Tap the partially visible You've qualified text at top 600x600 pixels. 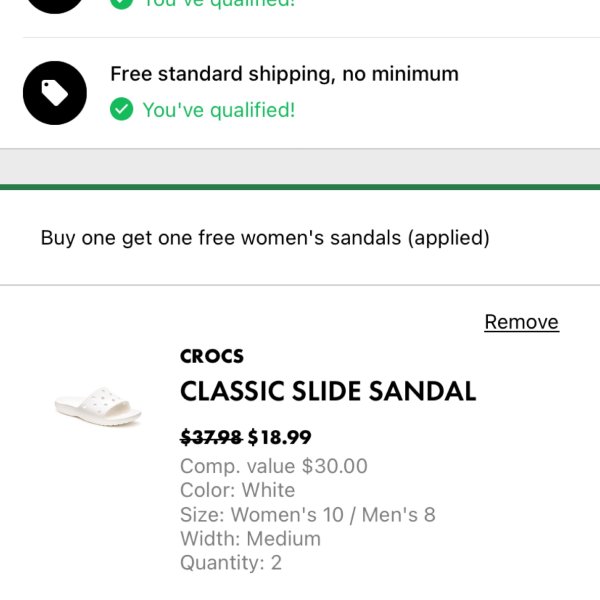219,4
